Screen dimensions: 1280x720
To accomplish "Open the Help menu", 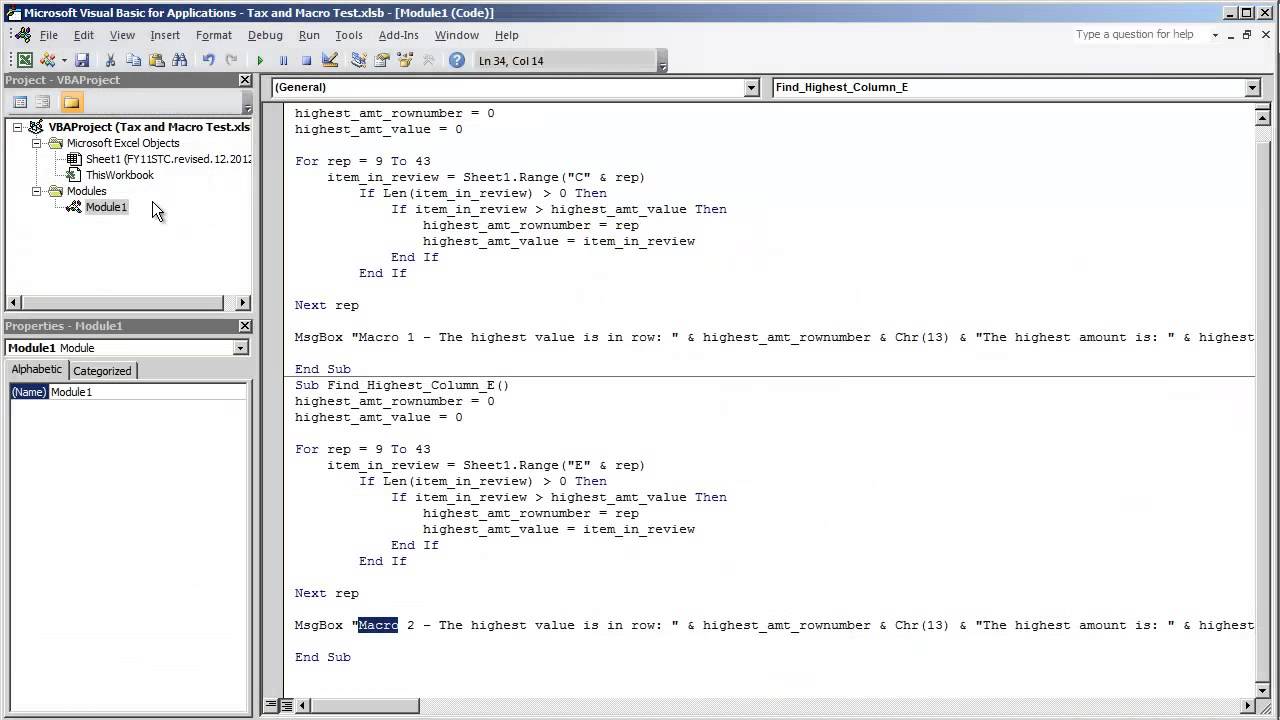I will coord(507,35).
